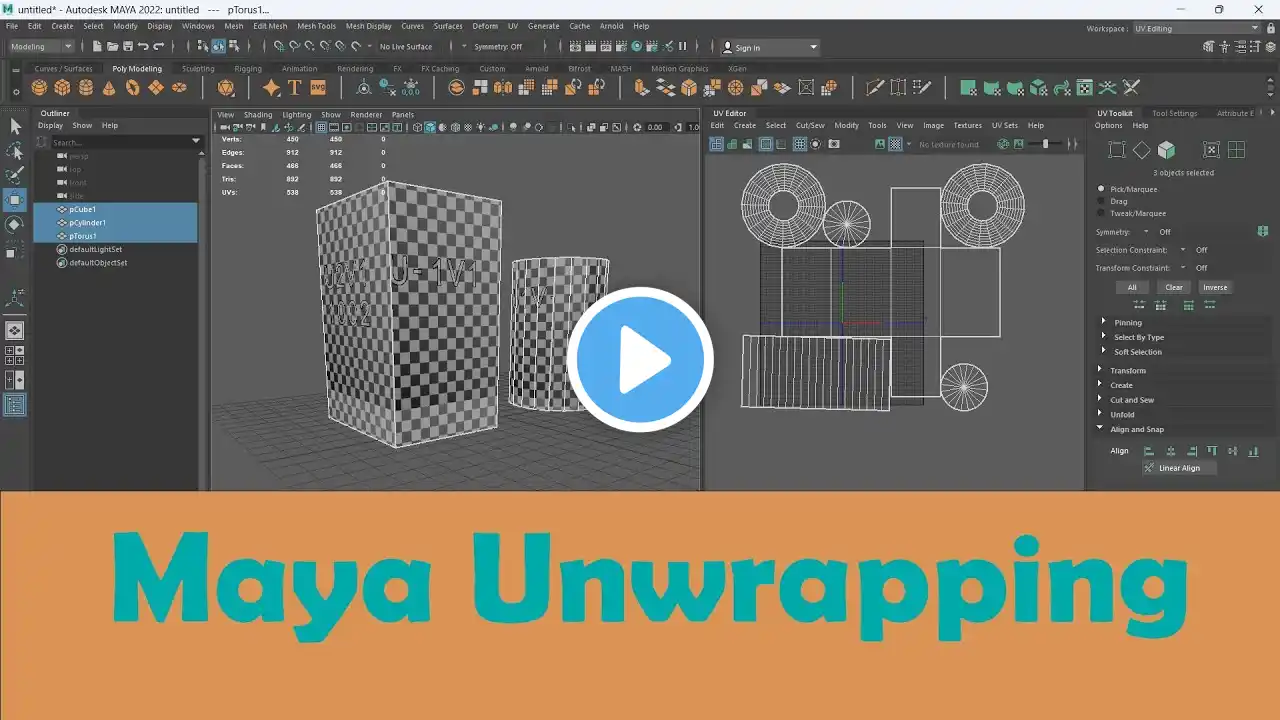
Task: Click the save scene icon
Action: click(x=127, y=47)
